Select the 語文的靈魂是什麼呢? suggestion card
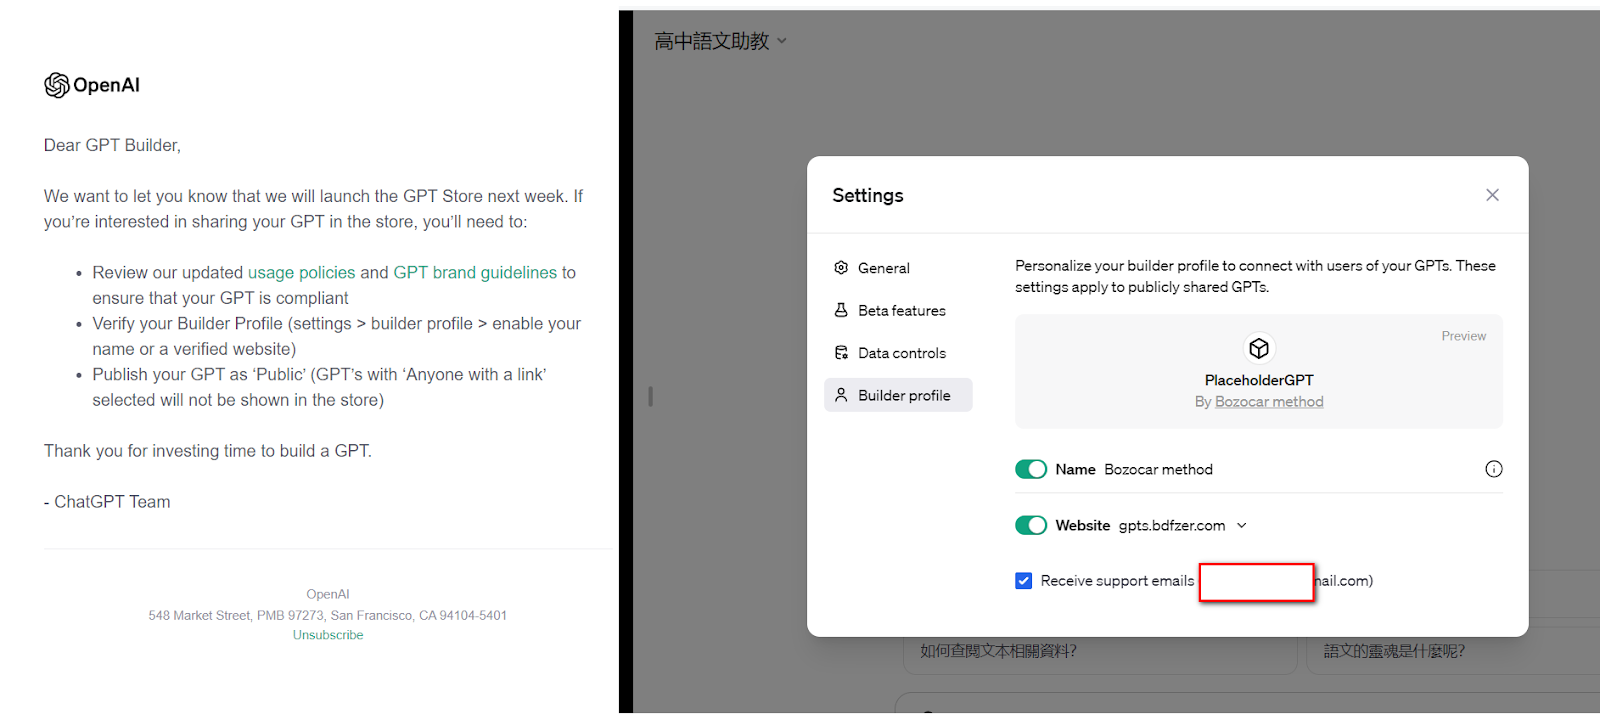 [x=1394, y=651]
